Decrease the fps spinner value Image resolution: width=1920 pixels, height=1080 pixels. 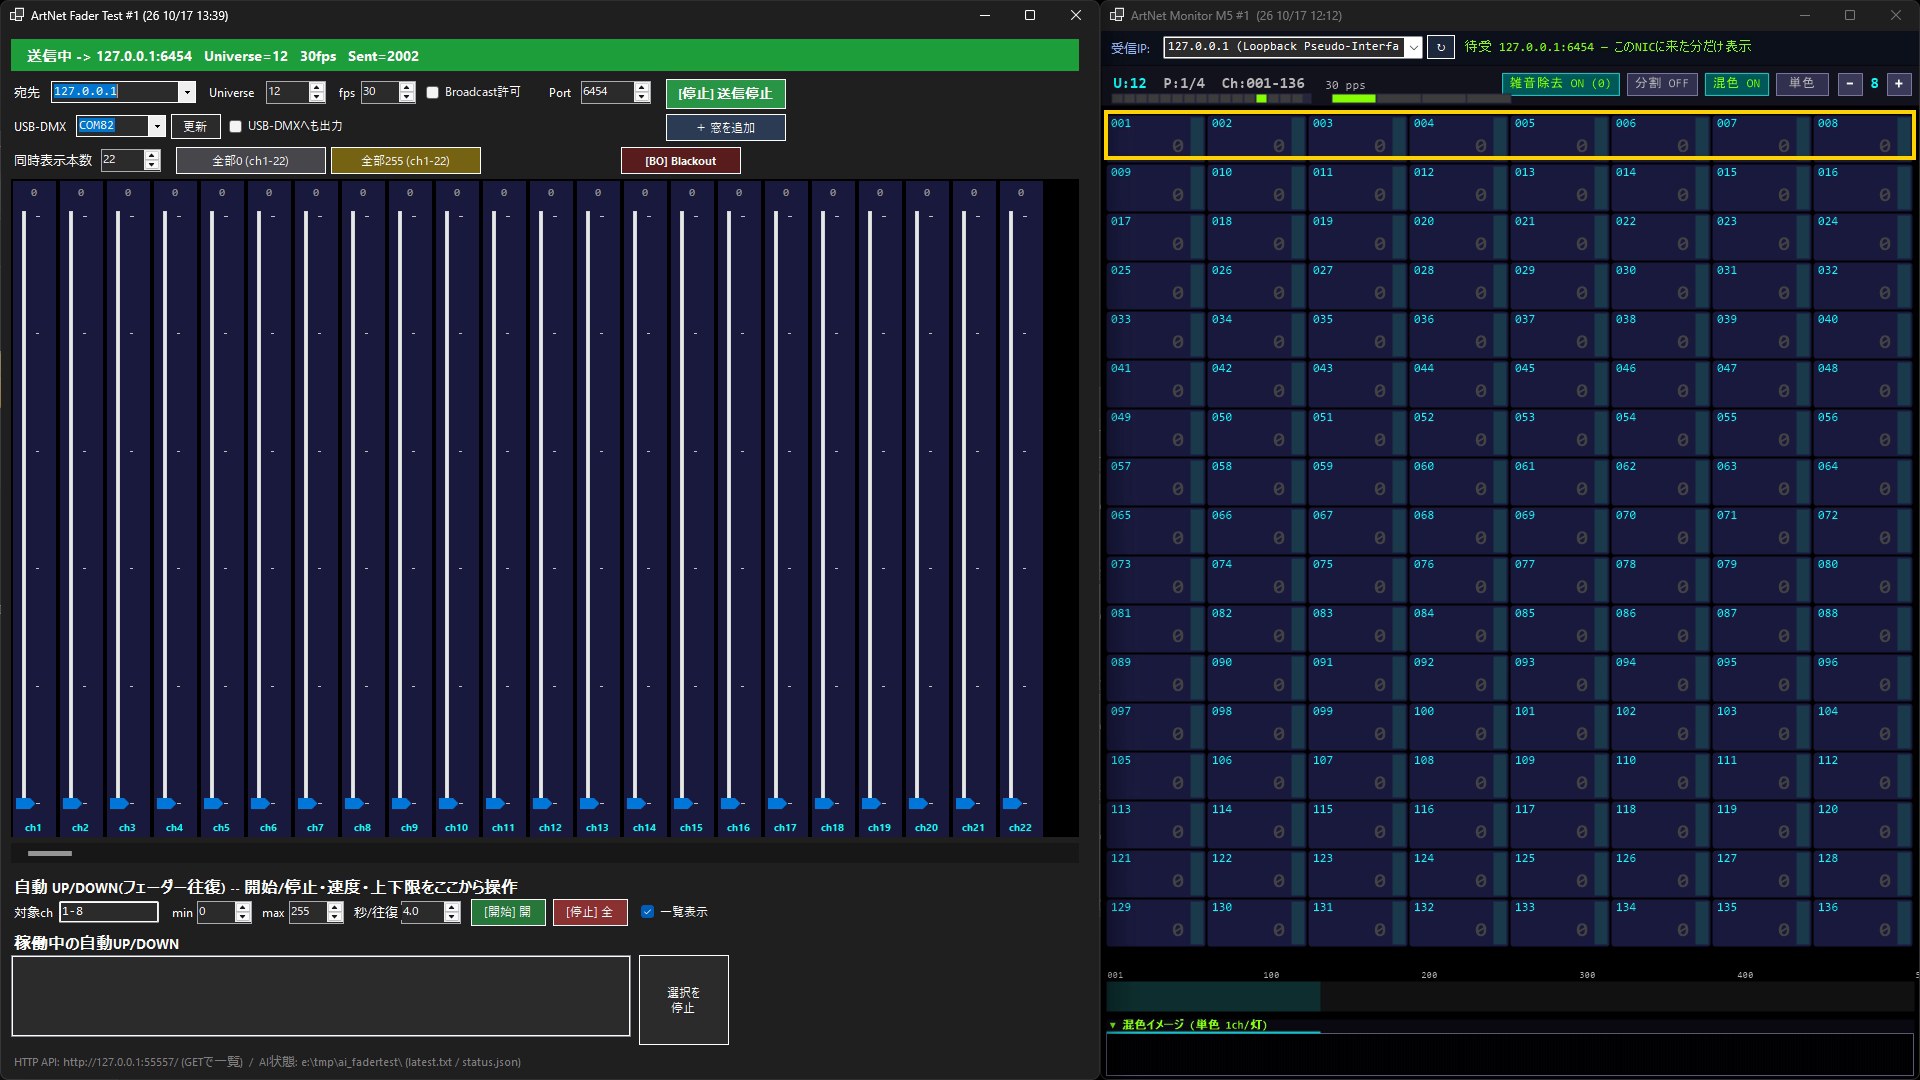click(406, 97)
